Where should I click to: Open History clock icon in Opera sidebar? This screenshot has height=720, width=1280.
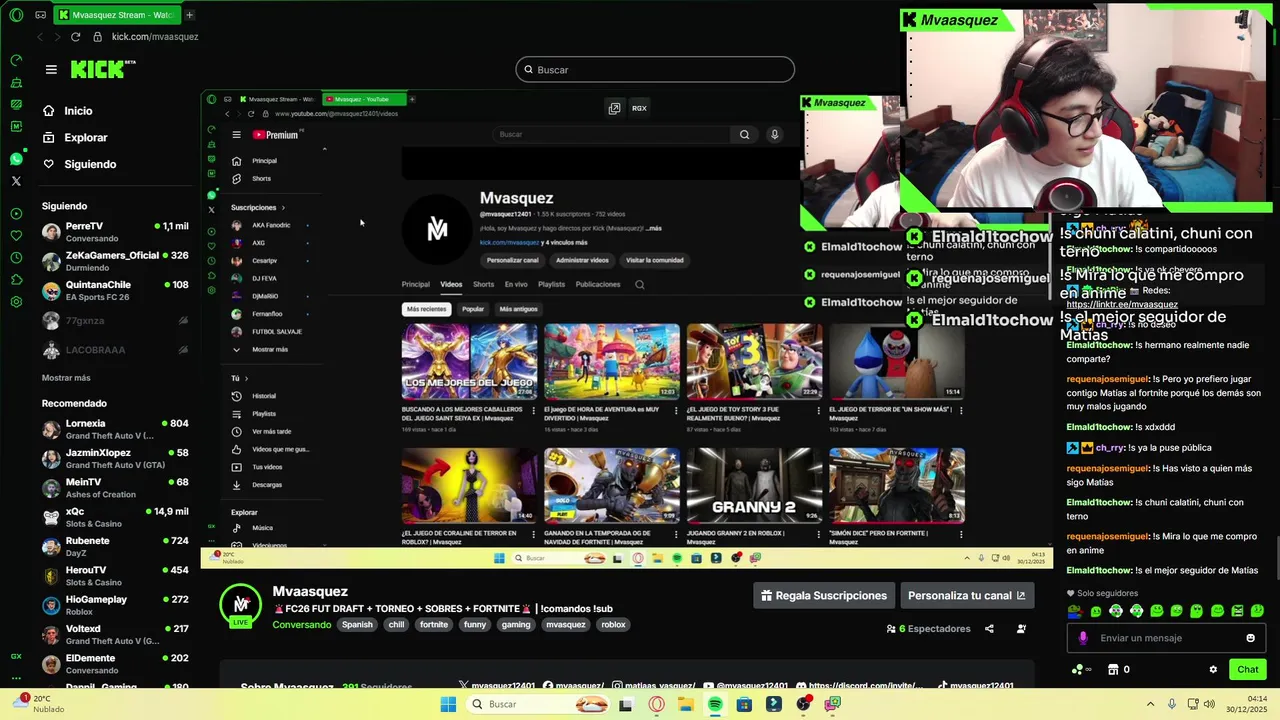coord(16,258)
